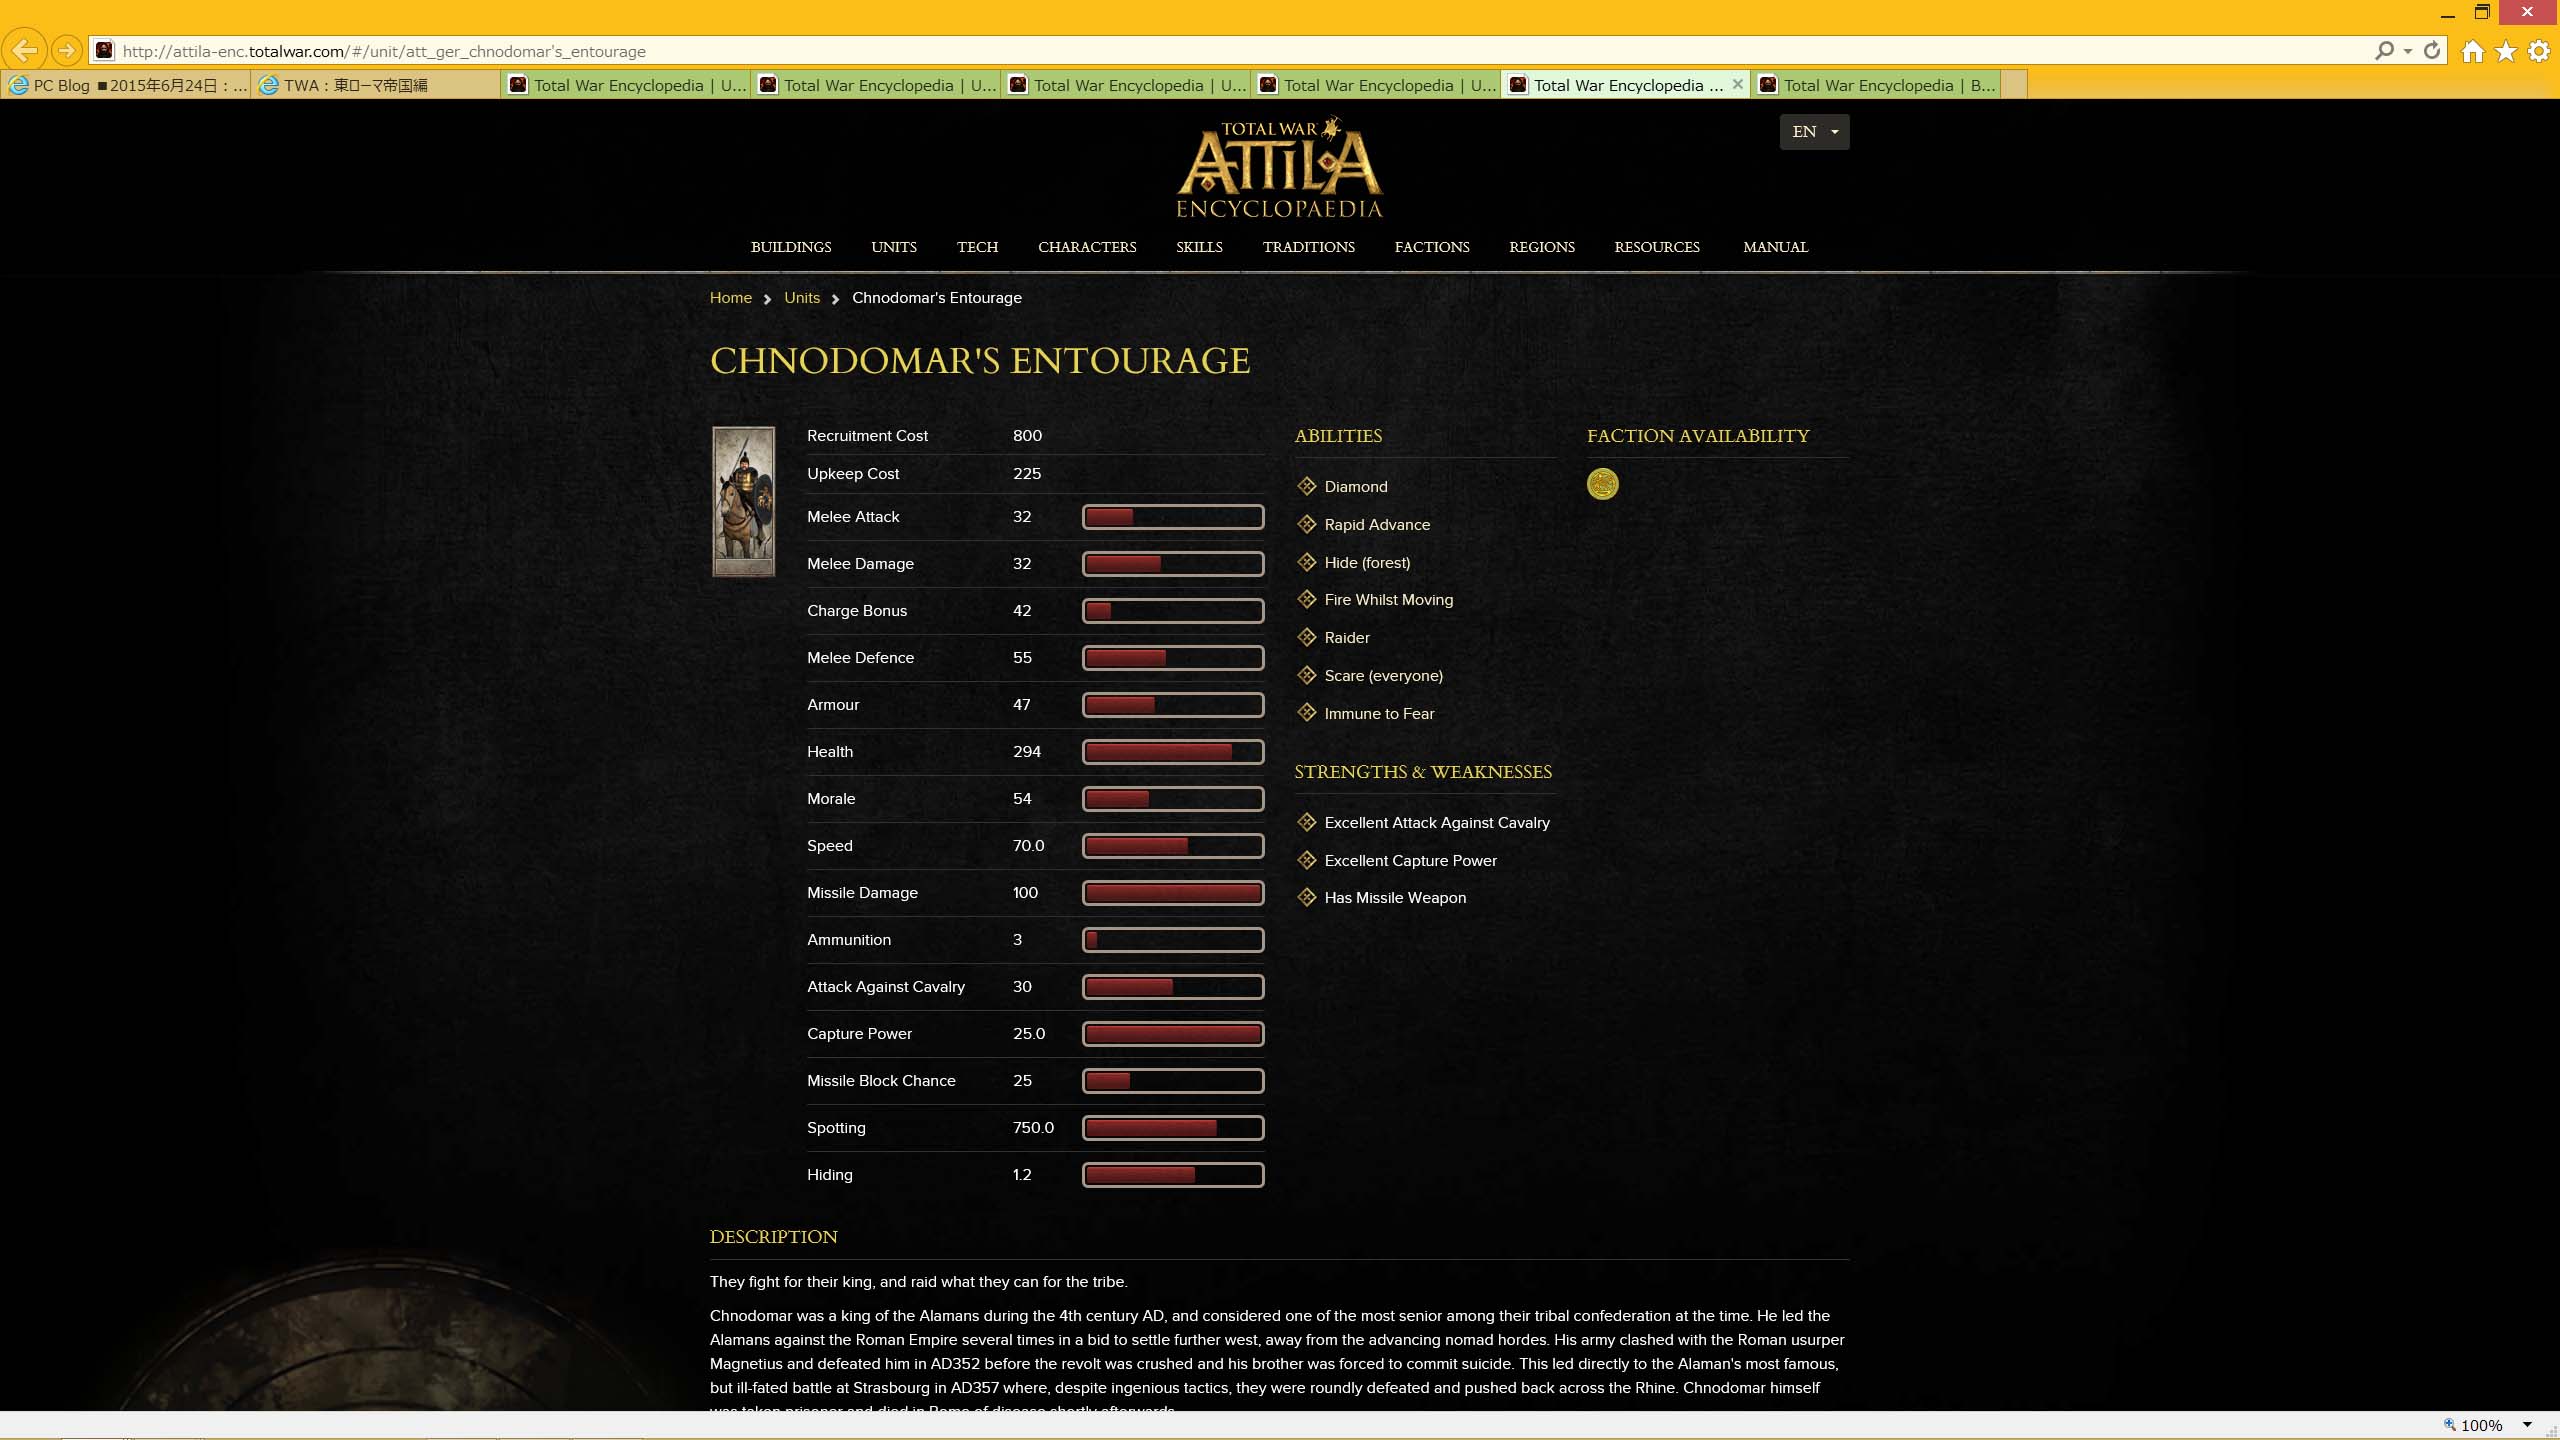The height and width of the screenshot is (1440, 2560).
Task: Click the Chnodomar's Entourage page heading
Action: [980, 361]
